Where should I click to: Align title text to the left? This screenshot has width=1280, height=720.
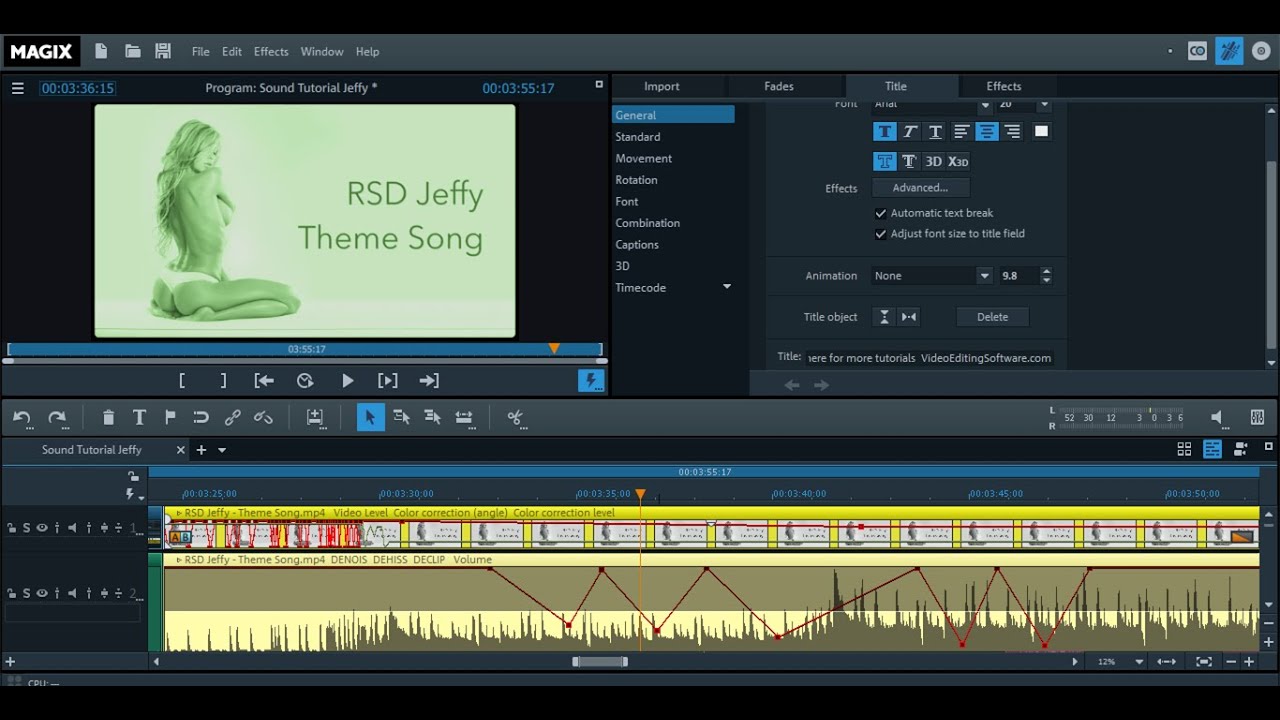pos(961,132)
